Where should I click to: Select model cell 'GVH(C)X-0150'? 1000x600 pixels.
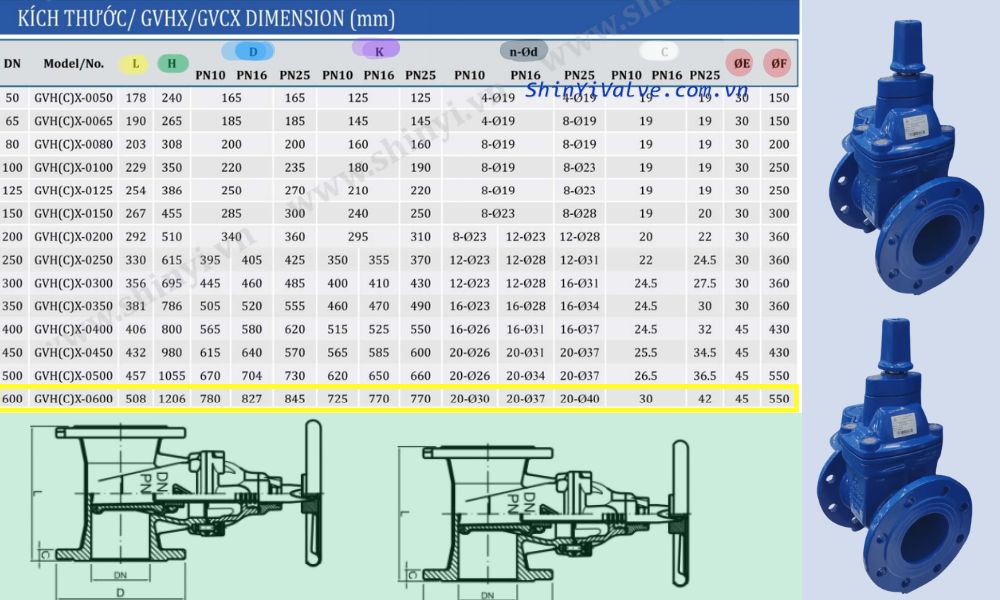[73, 213]
